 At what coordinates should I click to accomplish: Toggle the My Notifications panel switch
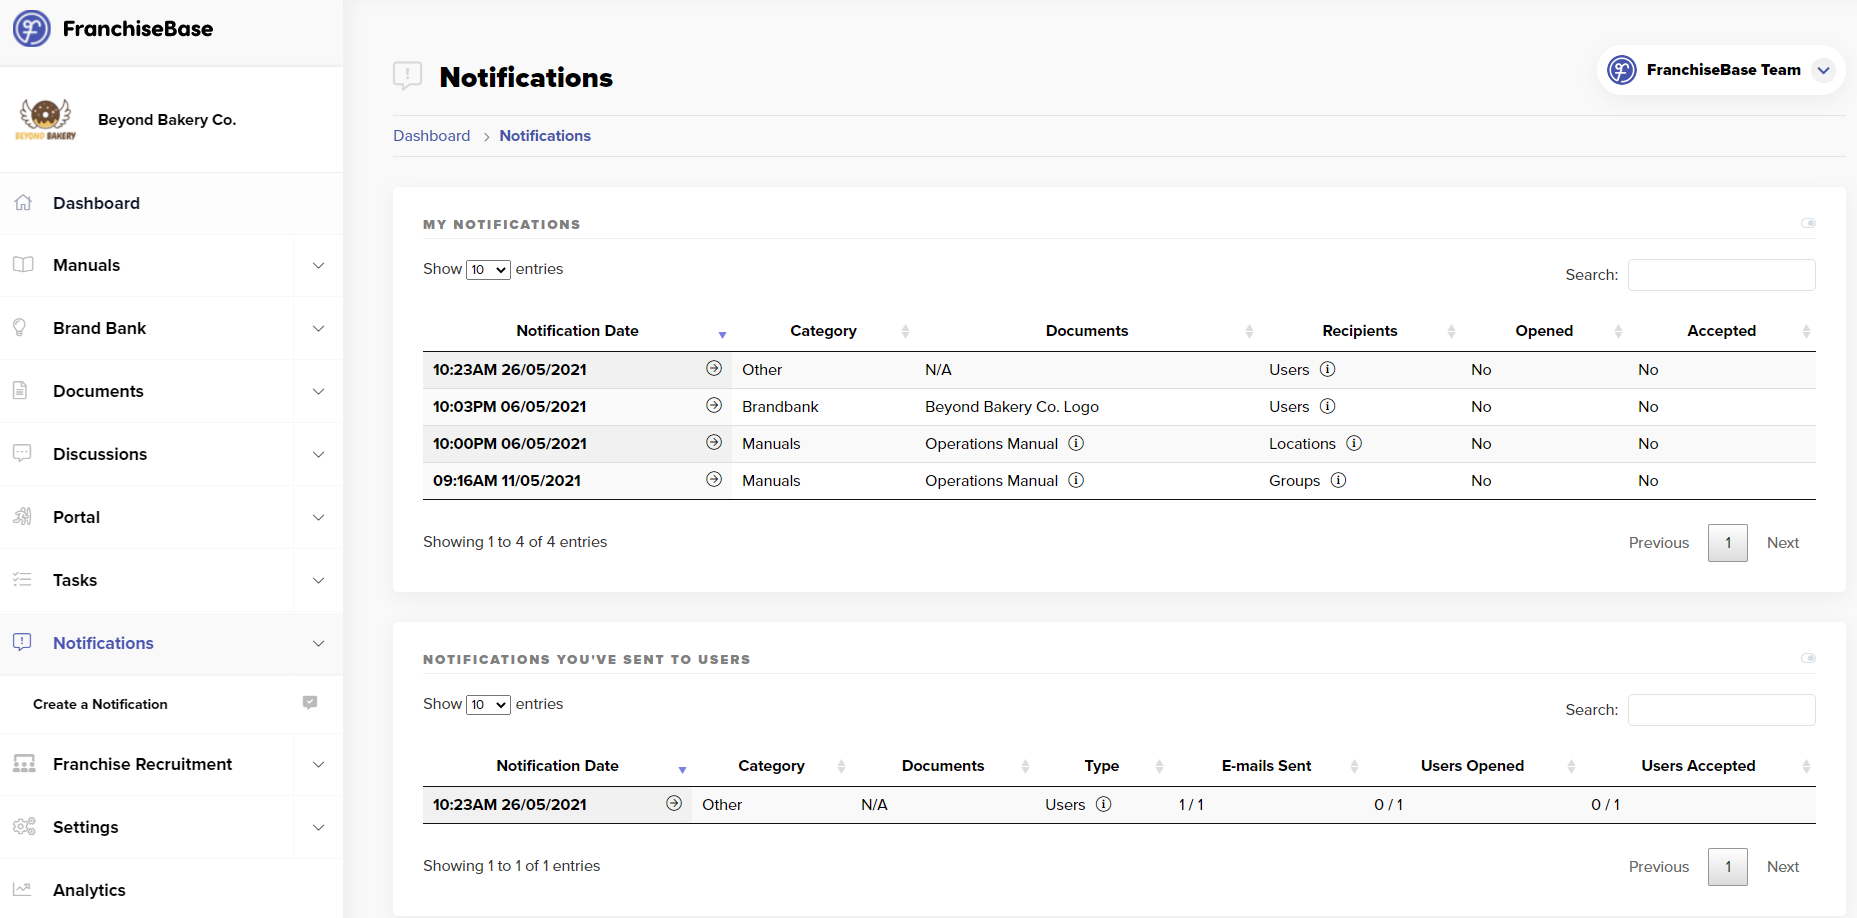point(1808,223)
